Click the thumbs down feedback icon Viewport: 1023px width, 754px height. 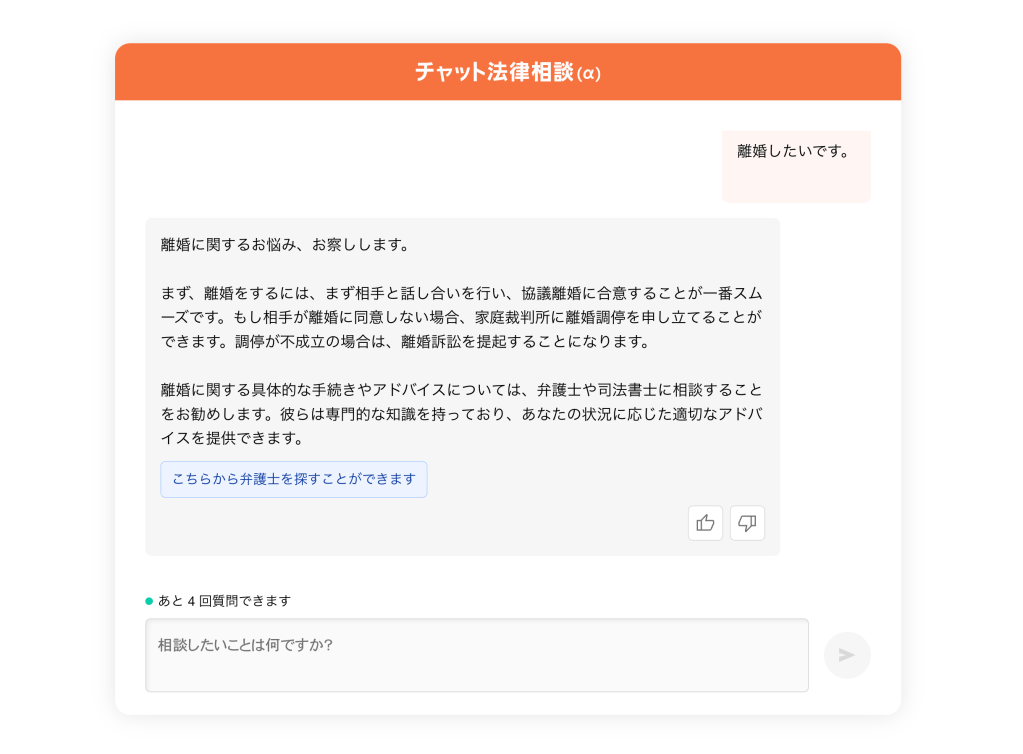coord(747,523)
